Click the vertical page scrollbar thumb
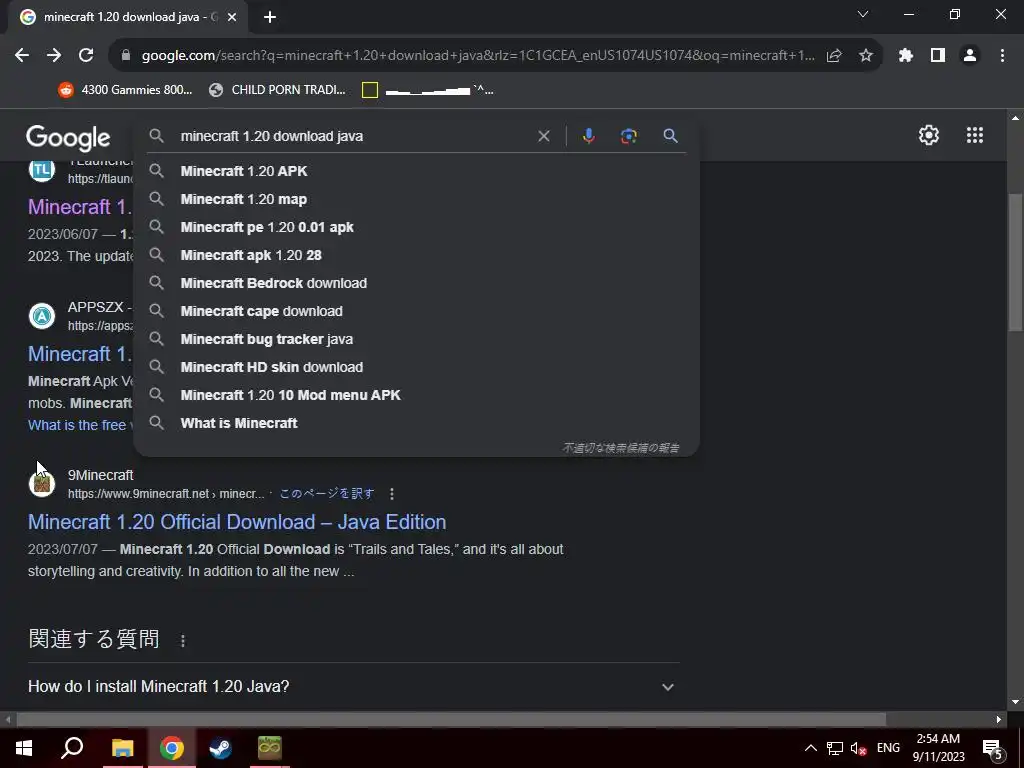Image resolution: width=1024 pixels, height=768 pixels. [1015, 264]
